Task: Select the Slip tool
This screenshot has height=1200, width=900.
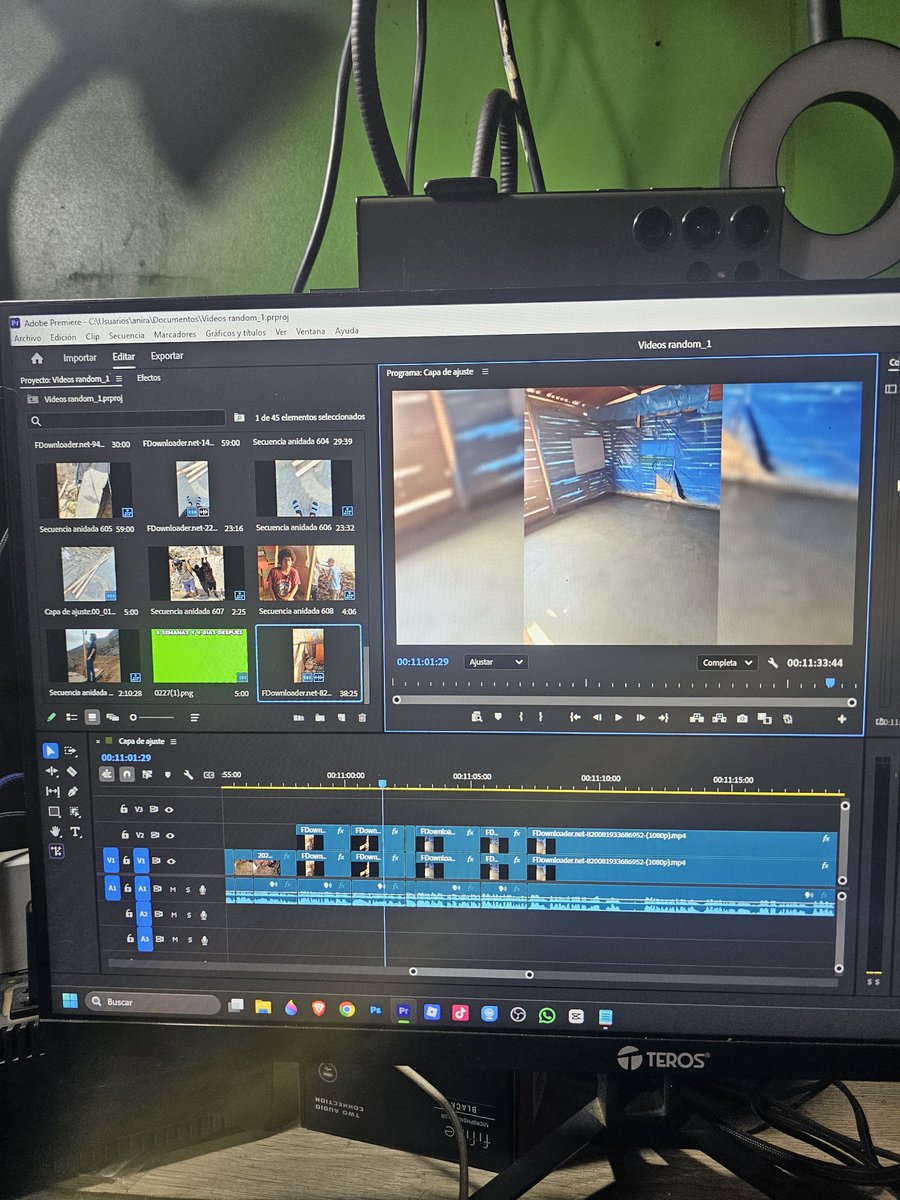Action: [53, 791]
